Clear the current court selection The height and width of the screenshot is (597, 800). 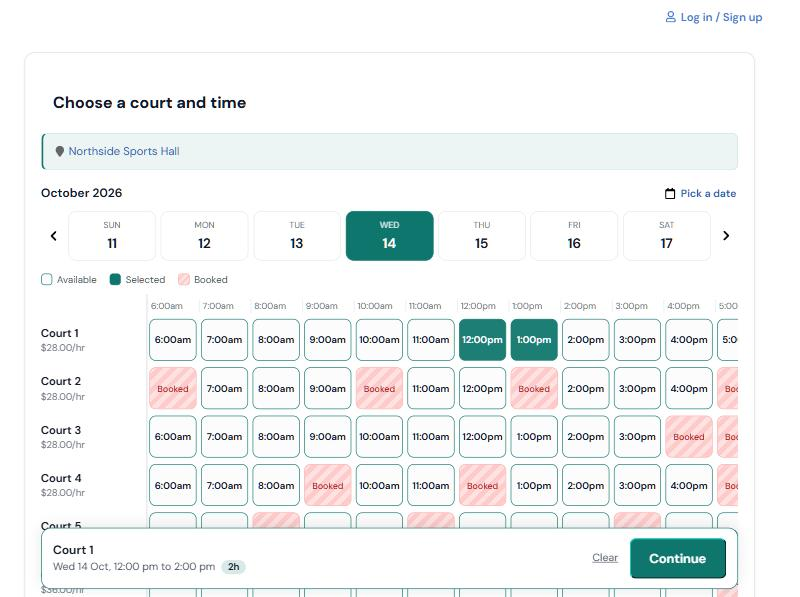(x=605, y=558)
